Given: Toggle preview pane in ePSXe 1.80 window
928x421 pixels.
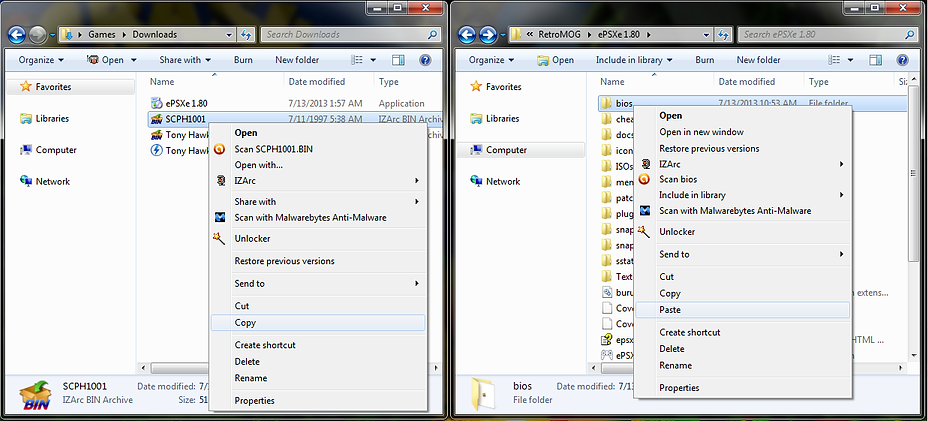Looking at the screenshot, I should coord(876,60).
